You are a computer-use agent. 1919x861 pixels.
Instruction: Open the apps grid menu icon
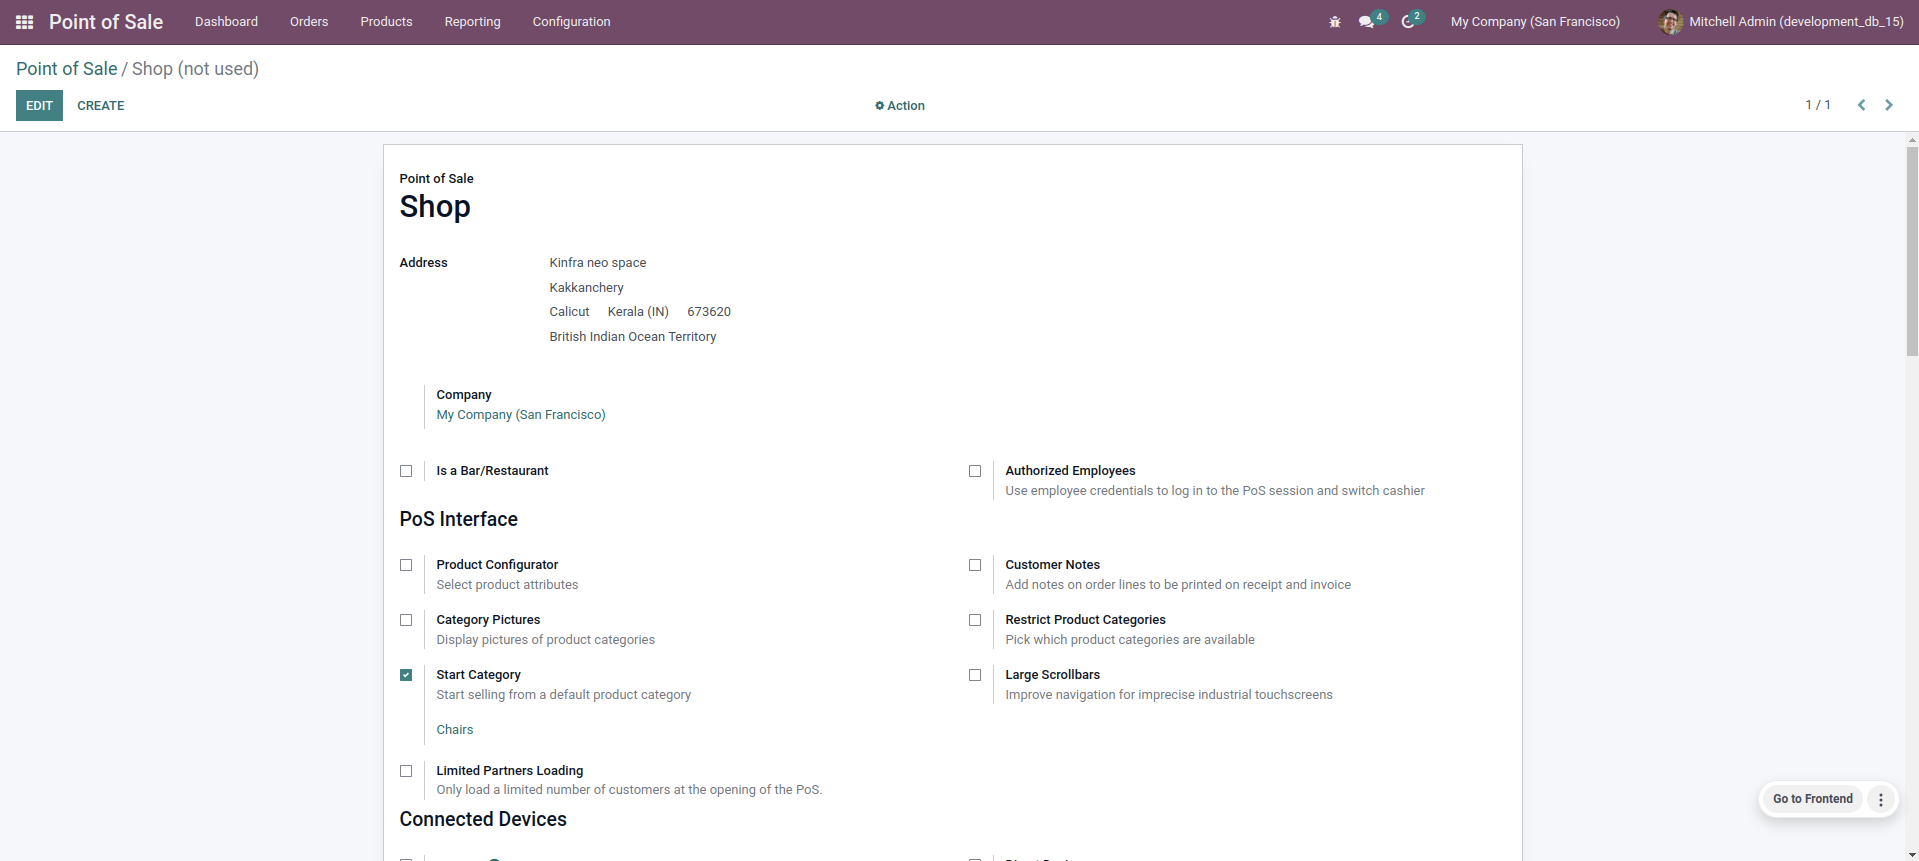coord(25,22)
